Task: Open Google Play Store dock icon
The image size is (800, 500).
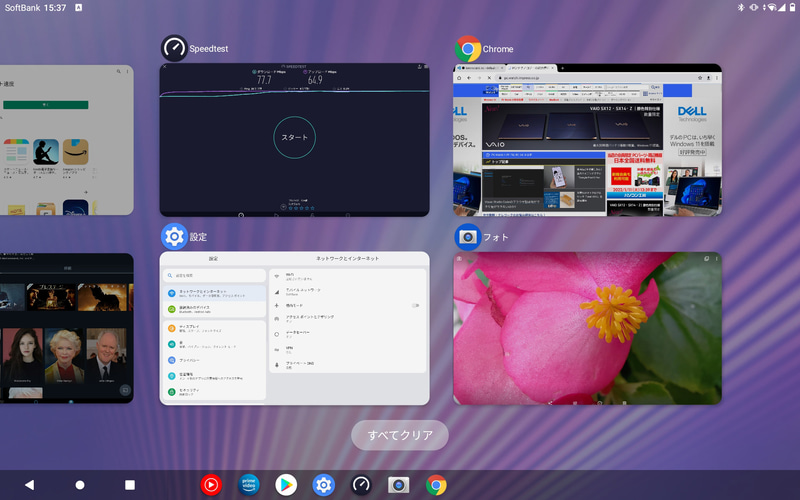Action: pyautogui.click(x=286, y=485)
